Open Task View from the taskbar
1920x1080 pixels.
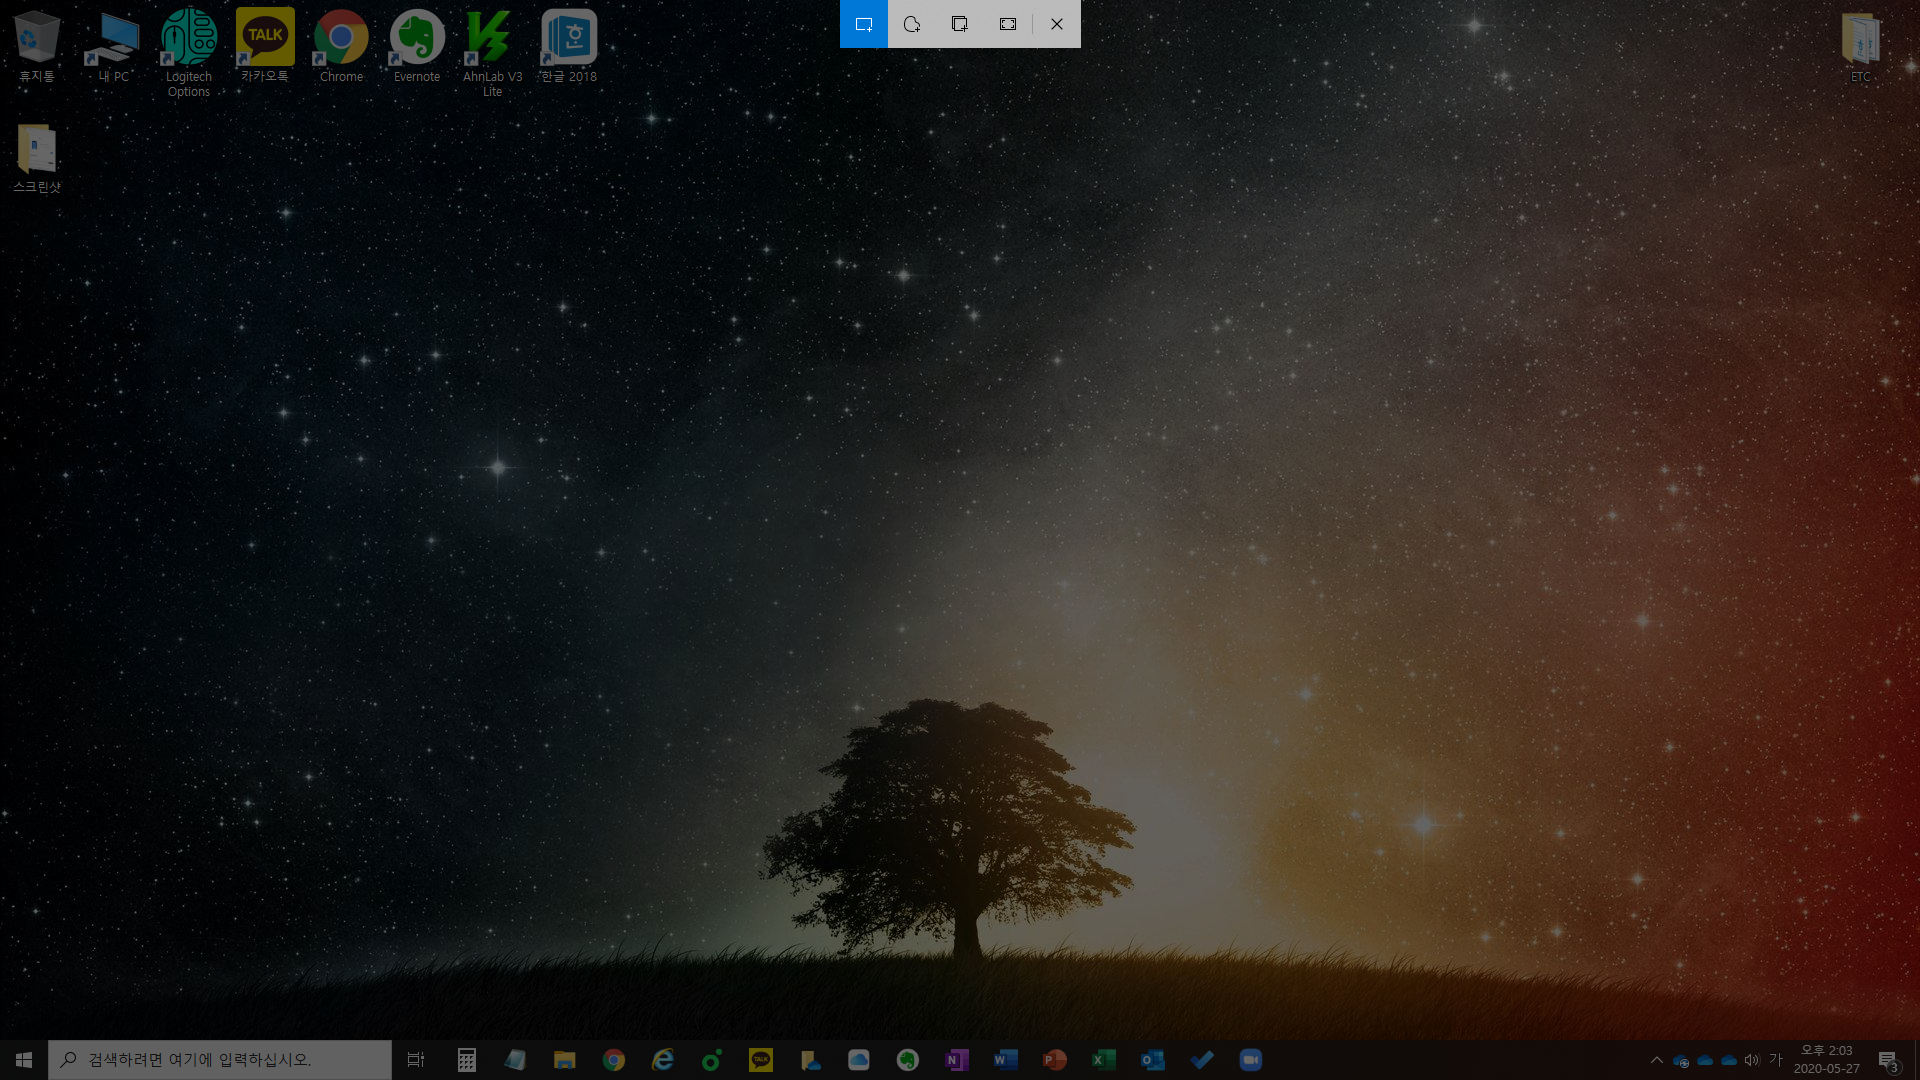coord(416,1060)
